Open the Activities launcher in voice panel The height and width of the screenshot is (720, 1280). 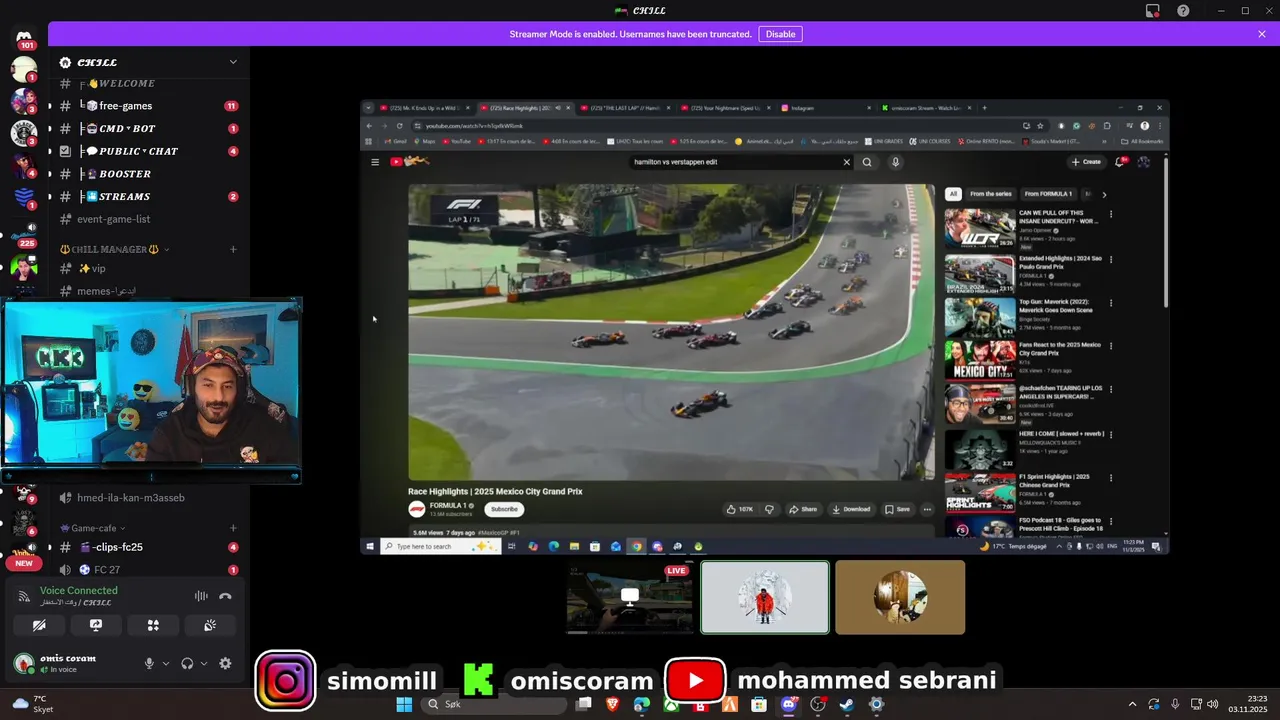pyautogui.click(x=153, y=625)
